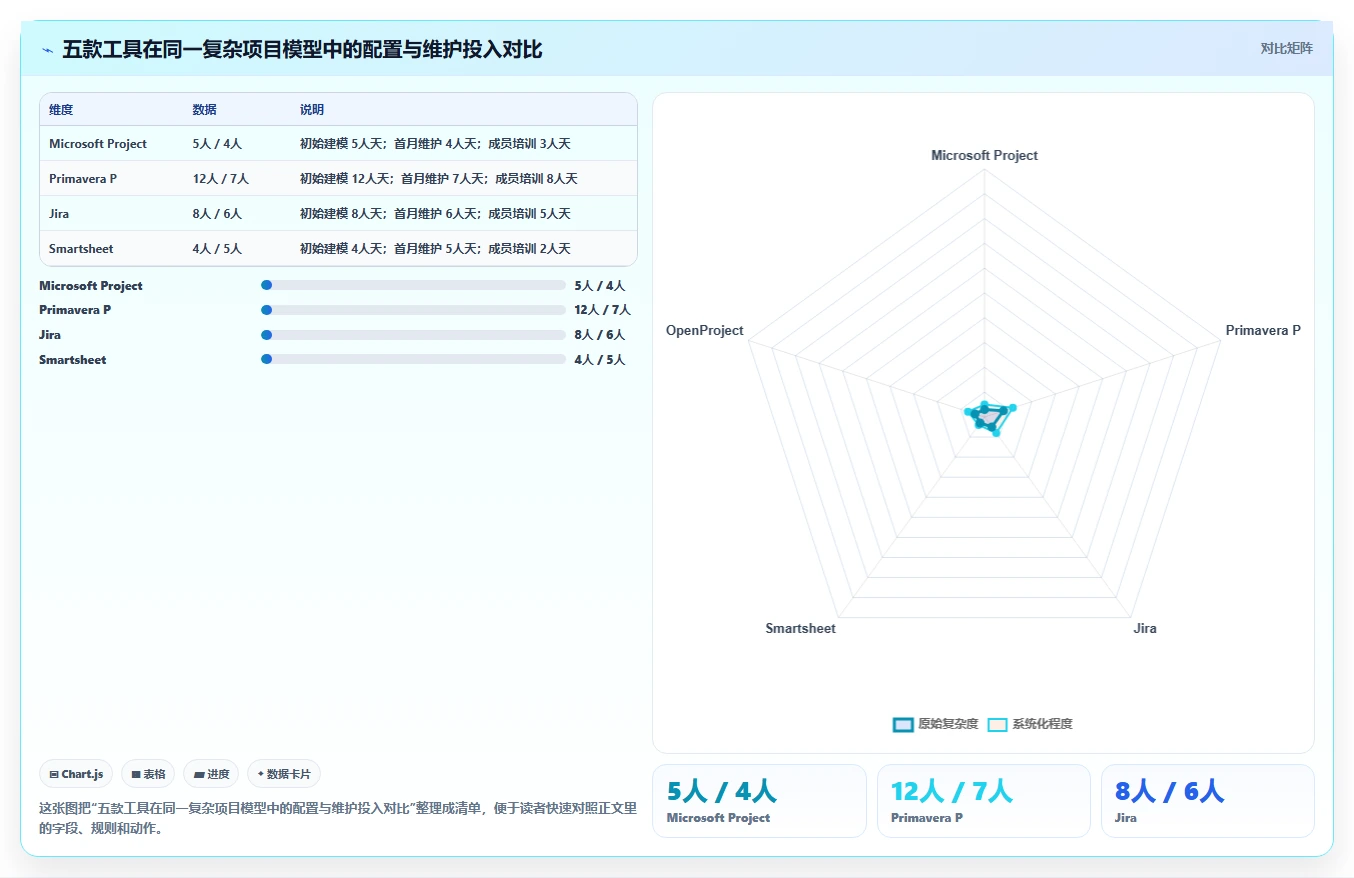Click 5人 / 4人 cell in table
The height and width of the screenshot is (878, 1354).
[217, 144]
